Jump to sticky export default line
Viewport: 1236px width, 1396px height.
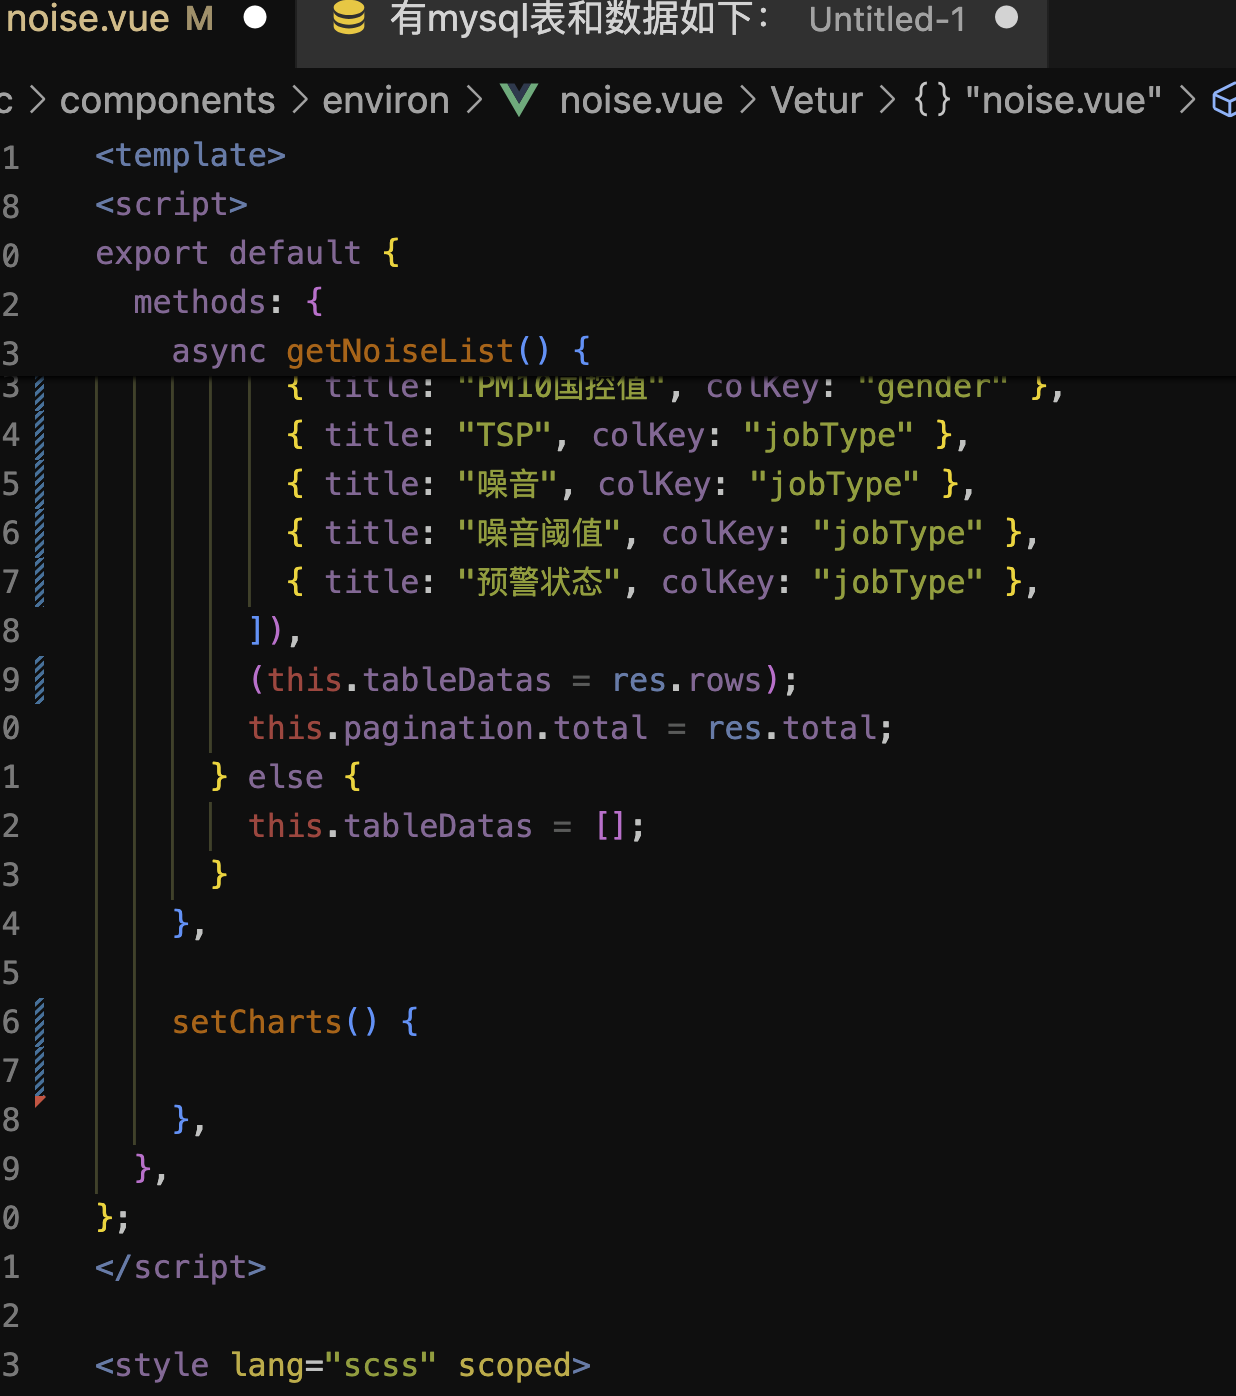coord(248,253)
